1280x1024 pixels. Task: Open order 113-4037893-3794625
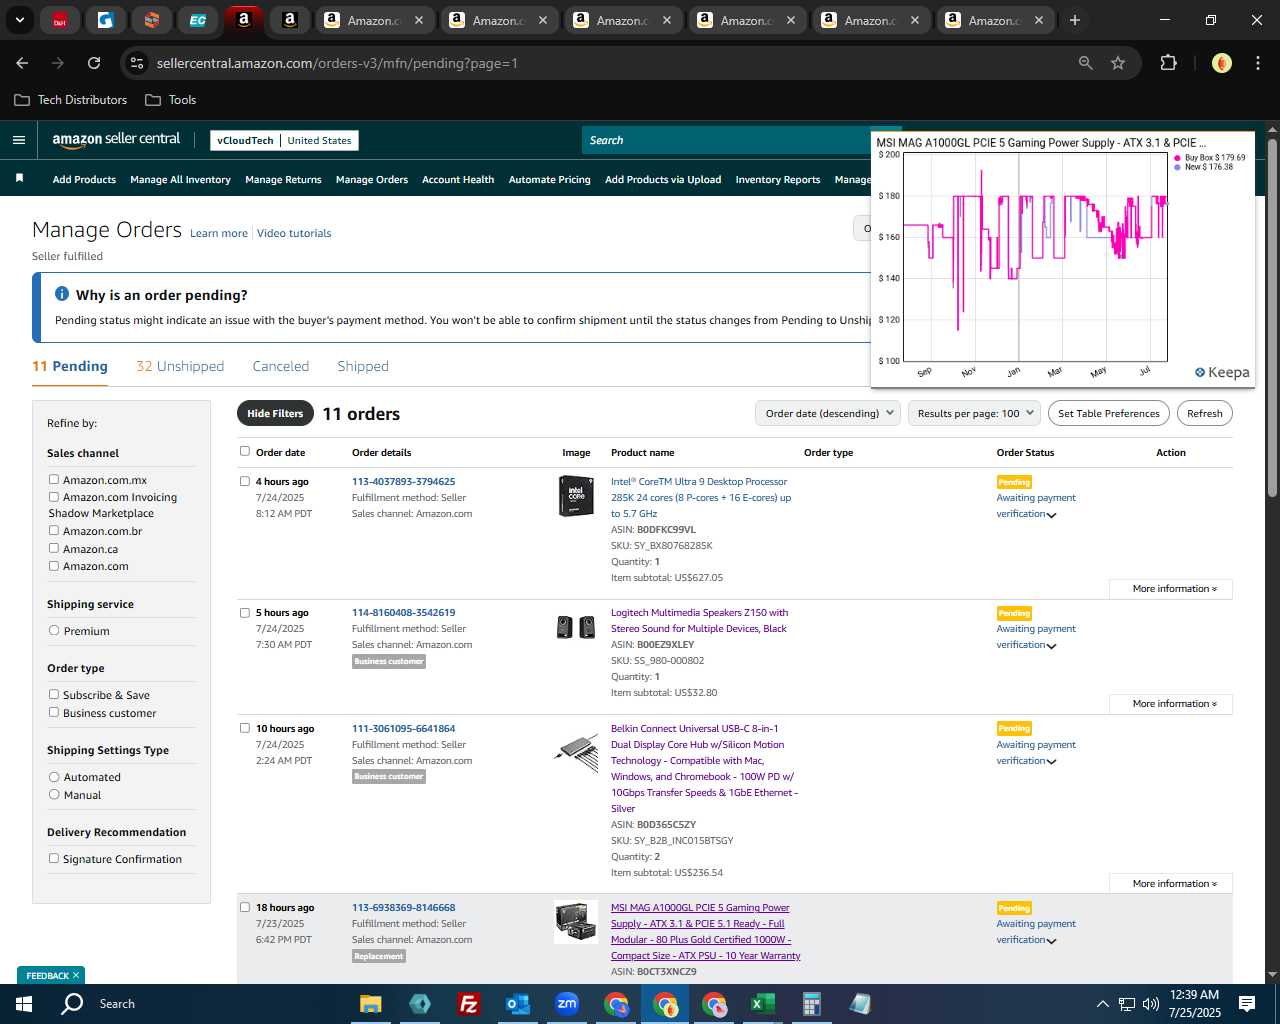click(403, 482)
